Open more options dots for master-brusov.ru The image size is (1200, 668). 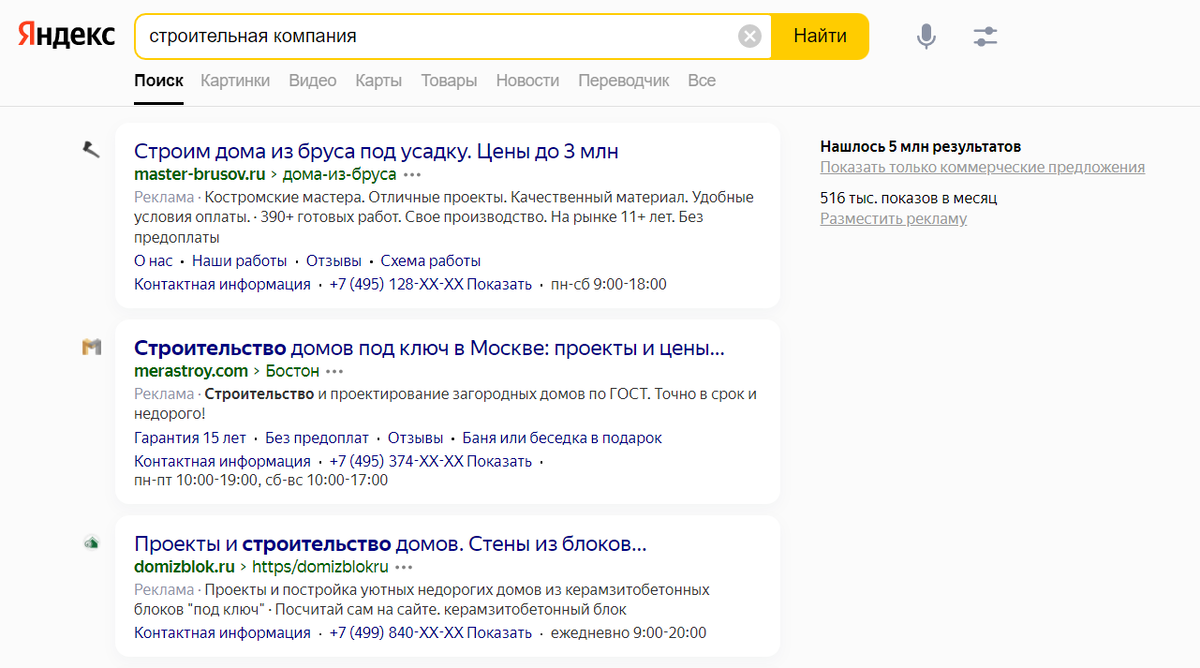point(413,175)
